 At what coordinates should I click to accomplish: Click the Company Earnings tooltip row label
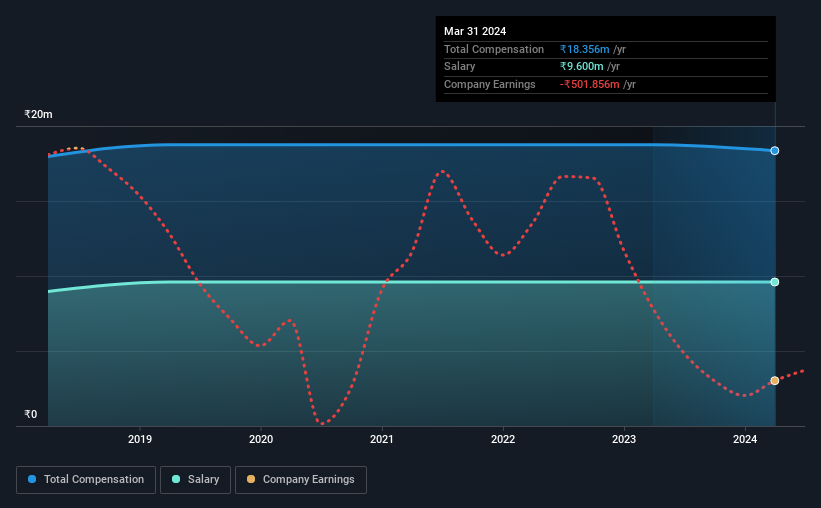tap(490, 84)
